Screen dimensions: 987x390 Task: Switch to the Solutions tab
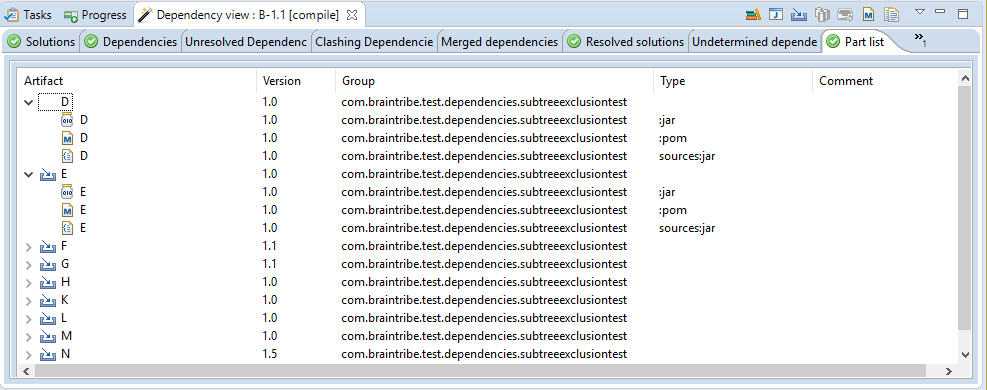click(42, 42)
